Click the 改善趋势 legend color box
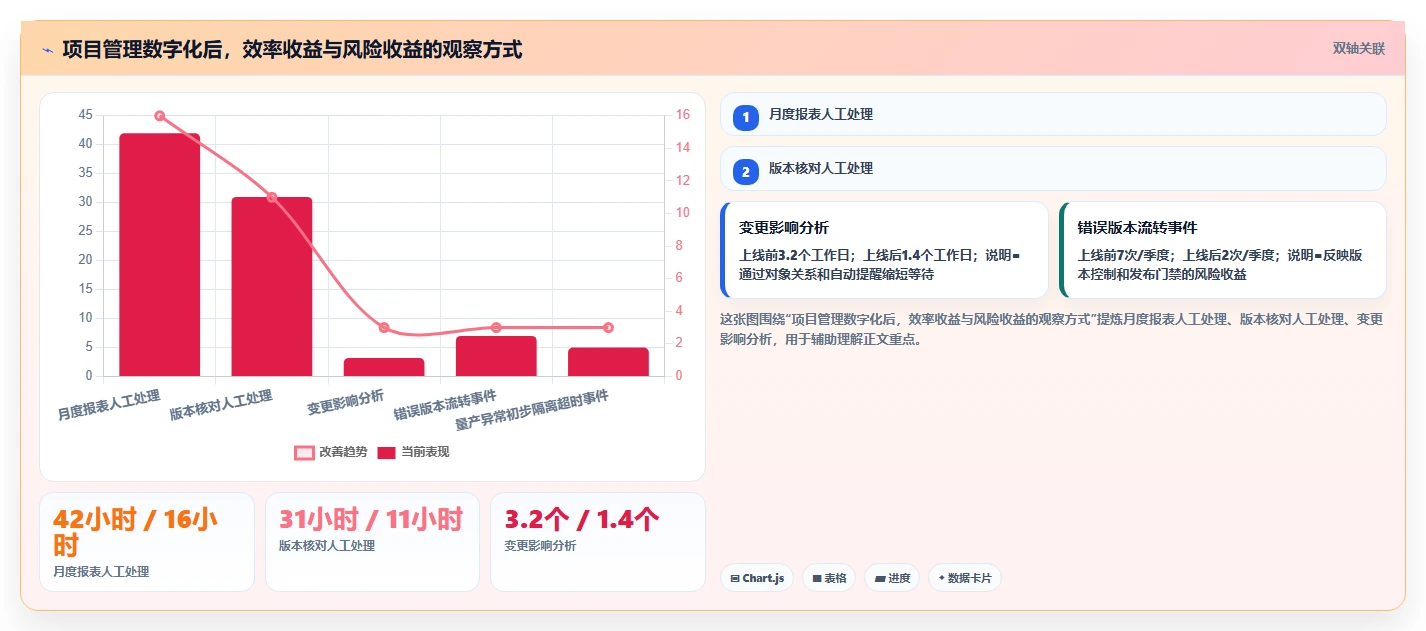This screenshot has height=631, width=1426. coord(304,452)
